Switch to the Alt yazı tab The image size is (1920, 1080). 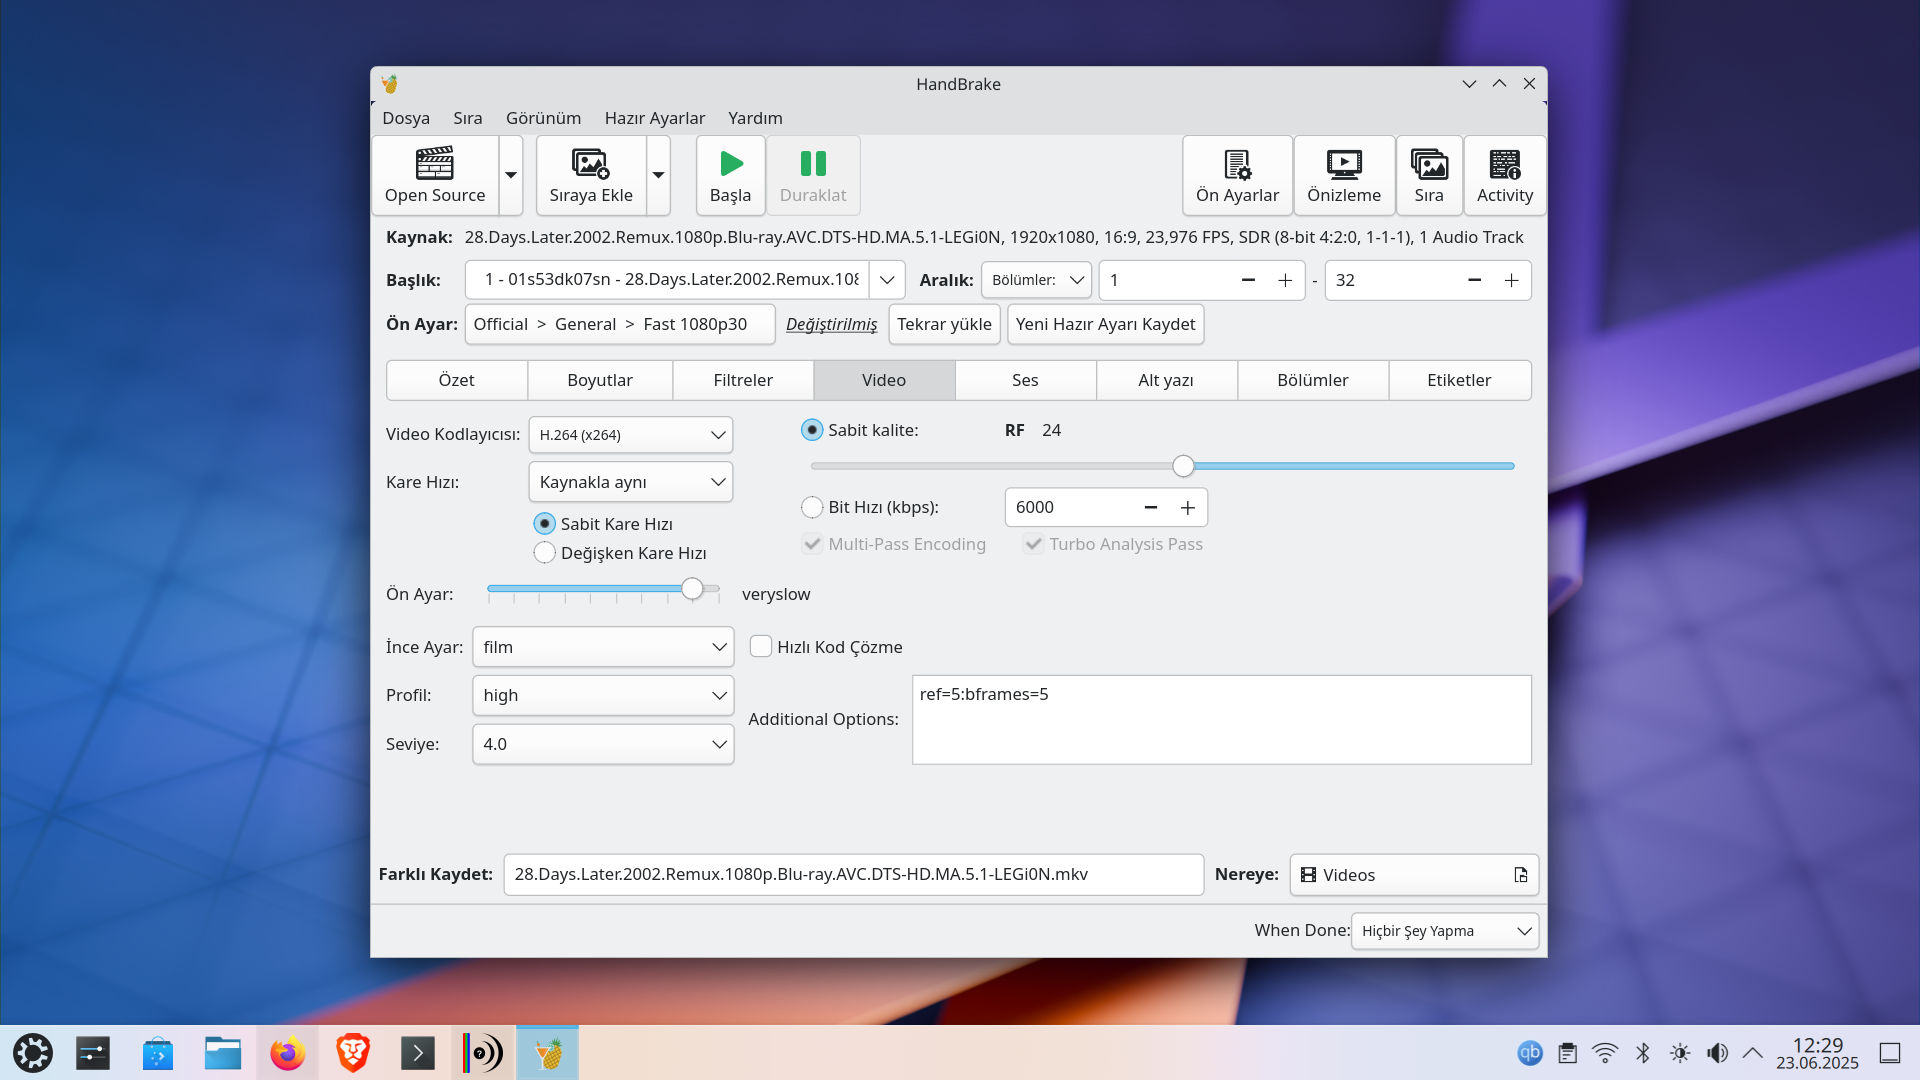1166,380
